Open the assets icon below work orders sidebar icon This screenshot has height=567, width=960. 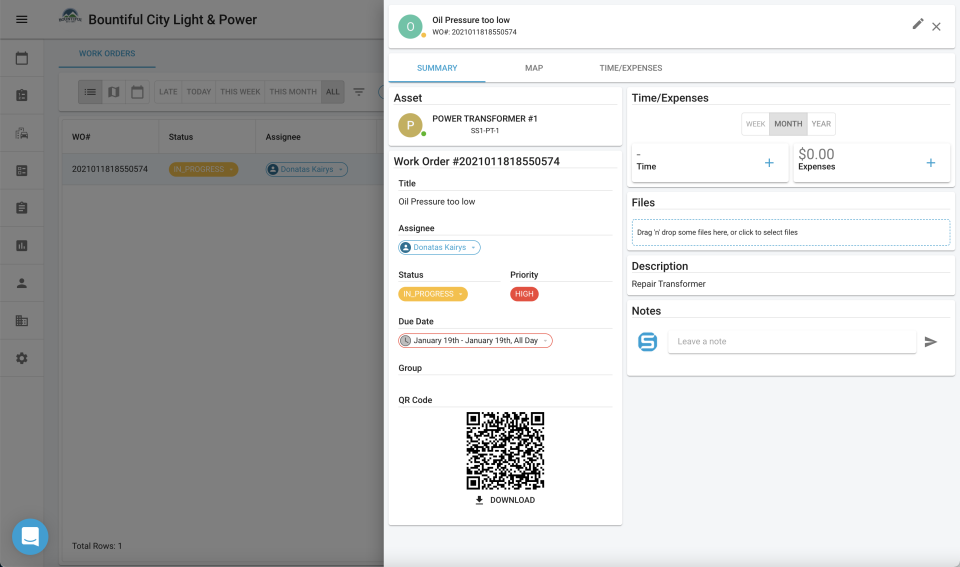pos(21,133)
